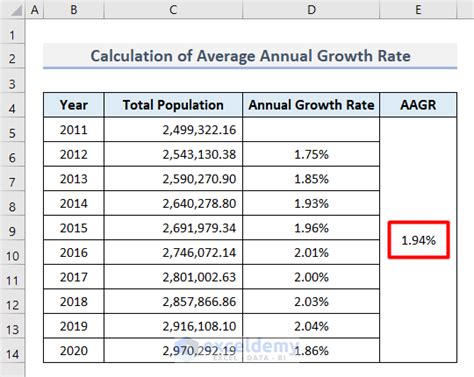
Task: Select the year cell 2019
Action: (74, 326)
